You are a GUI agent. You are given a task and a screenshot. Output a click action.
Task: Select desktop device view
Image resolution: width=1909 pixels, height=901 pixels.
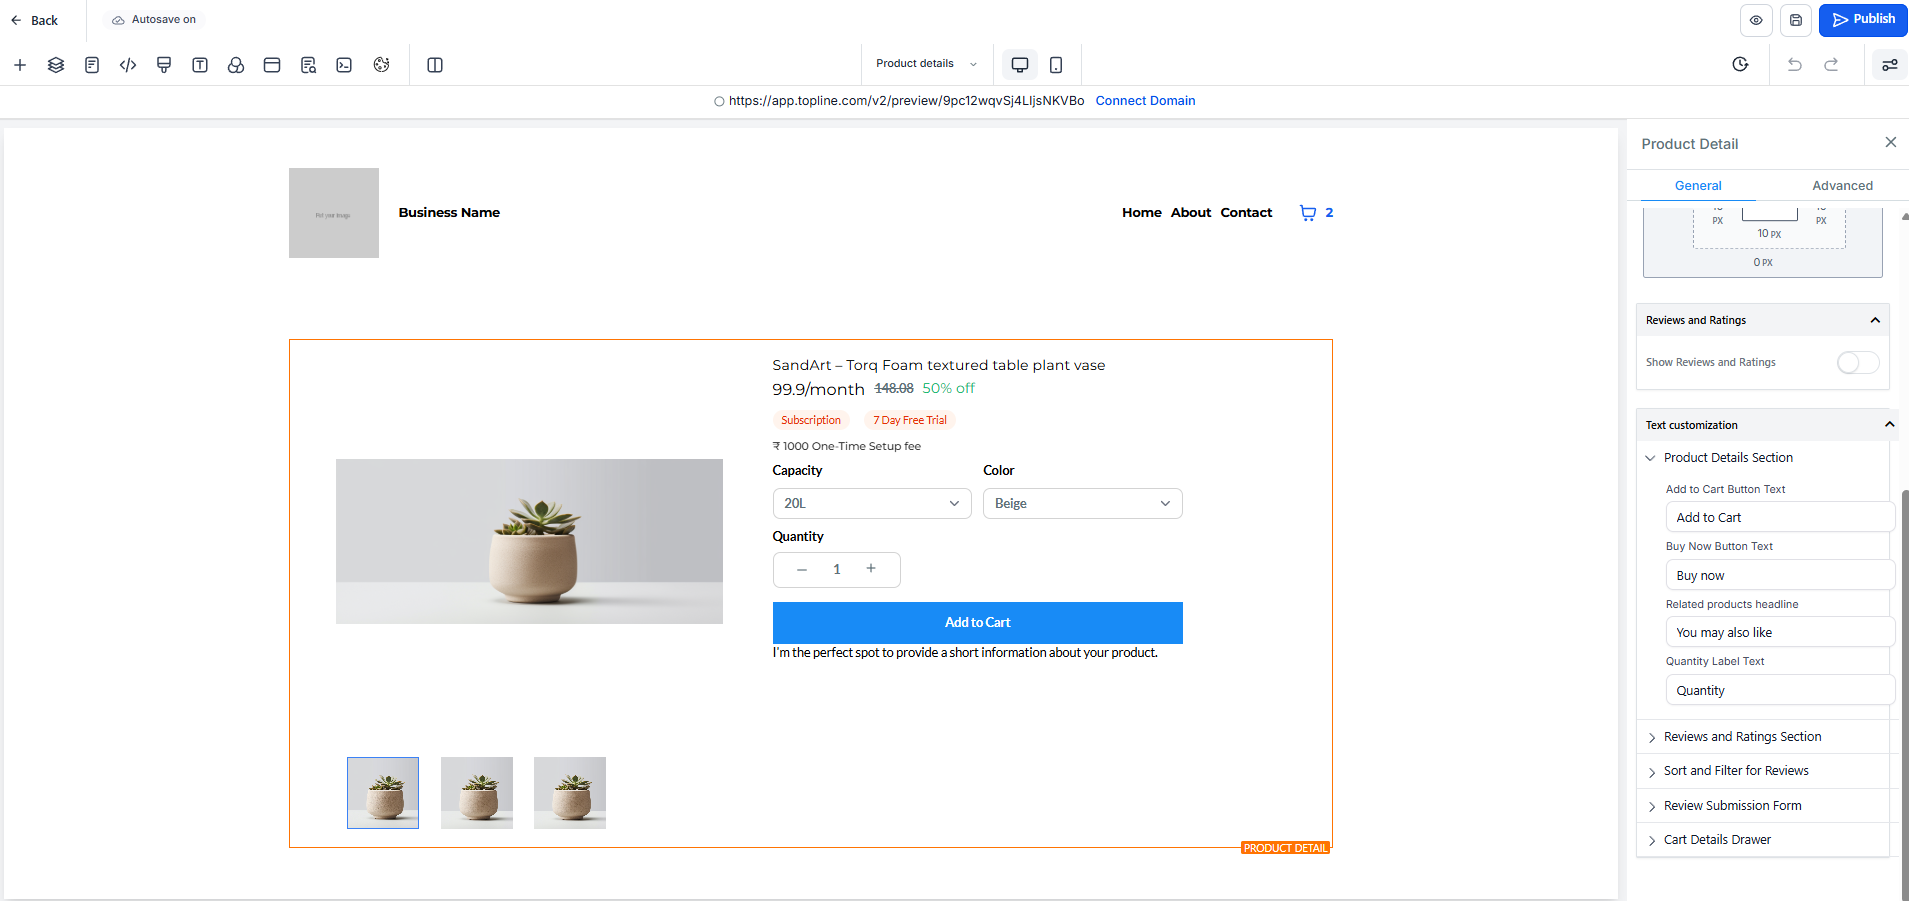[1020, 65]
